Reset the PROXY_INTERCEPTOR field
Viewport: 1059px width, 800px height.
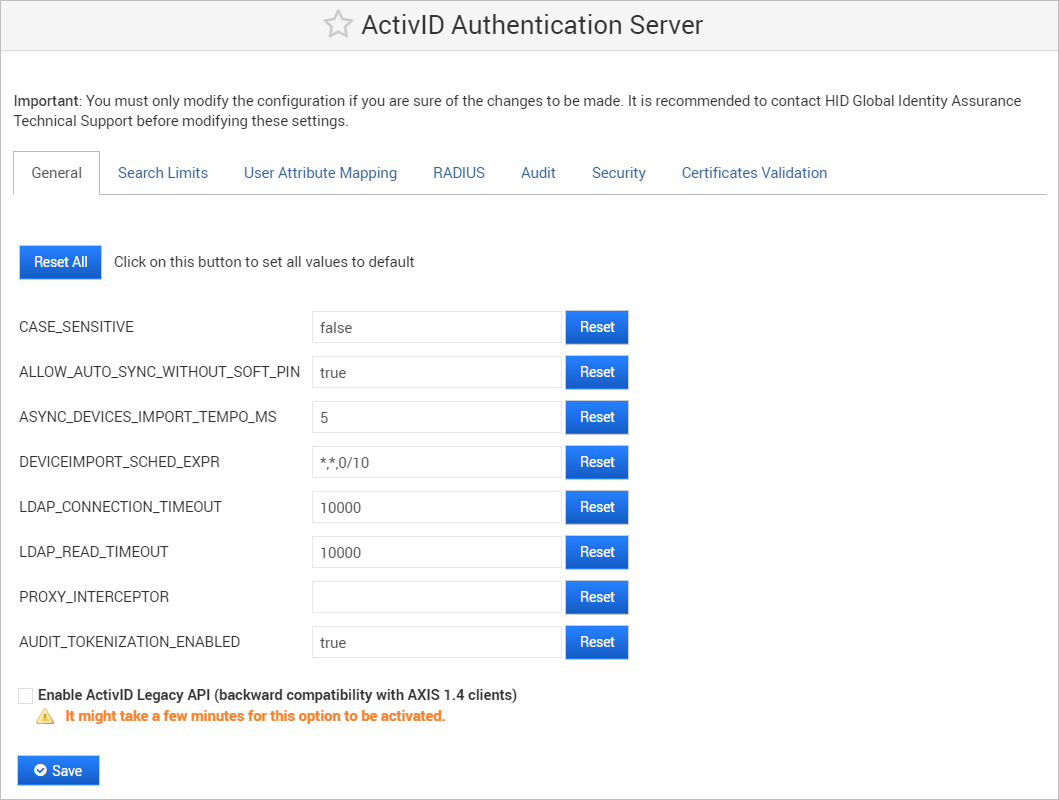596,597
